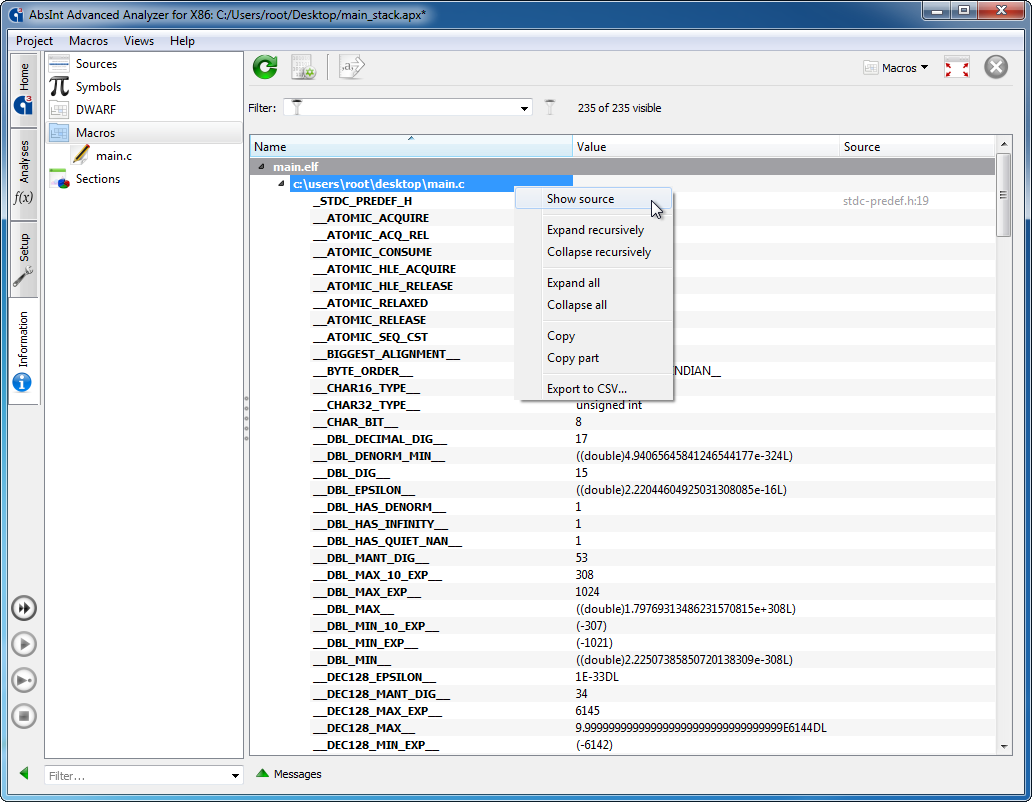The height and width of the screenshot is (802, 1032).
Task: Open the bottom-left Filter dropdown arrow
Action: point(235,776)
